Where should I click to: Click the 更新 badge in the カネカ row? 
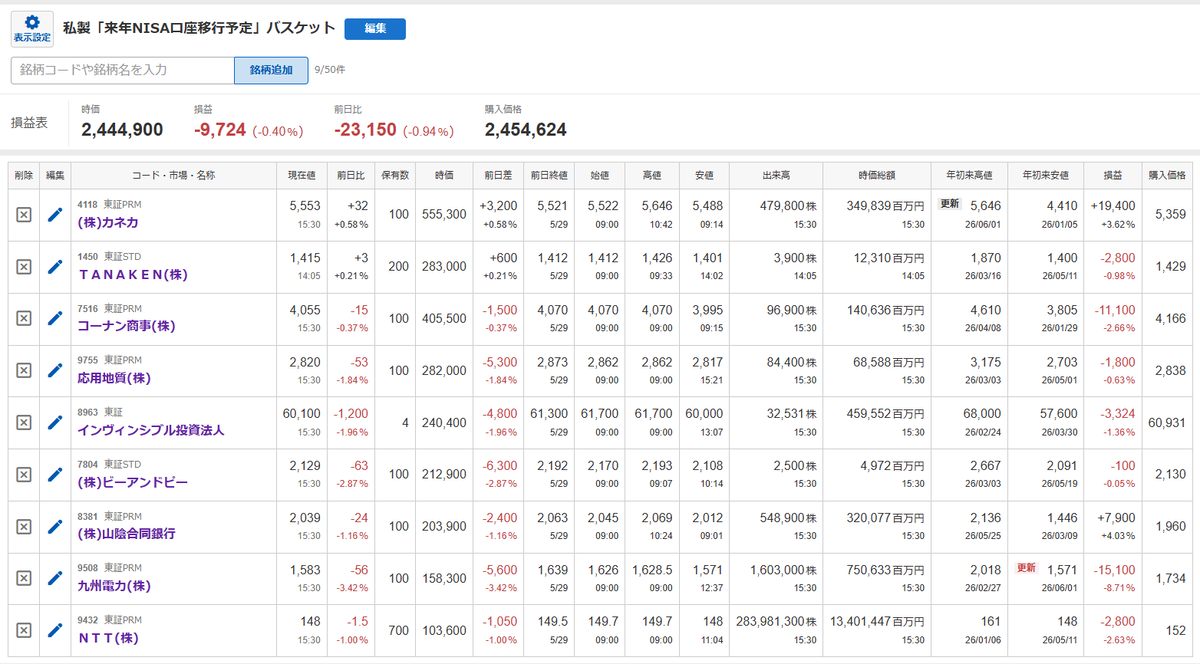click(x=949, y=203)
